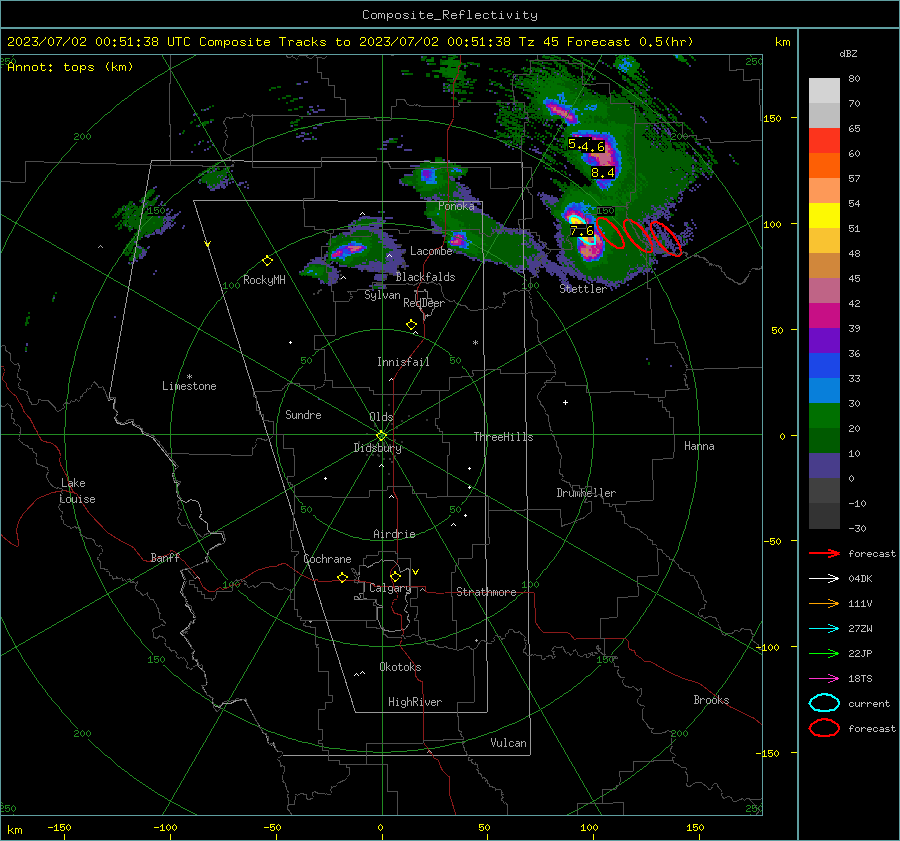Click the Brooks town label
Viewport: 900px width, 841px height.
click(711, 700)
